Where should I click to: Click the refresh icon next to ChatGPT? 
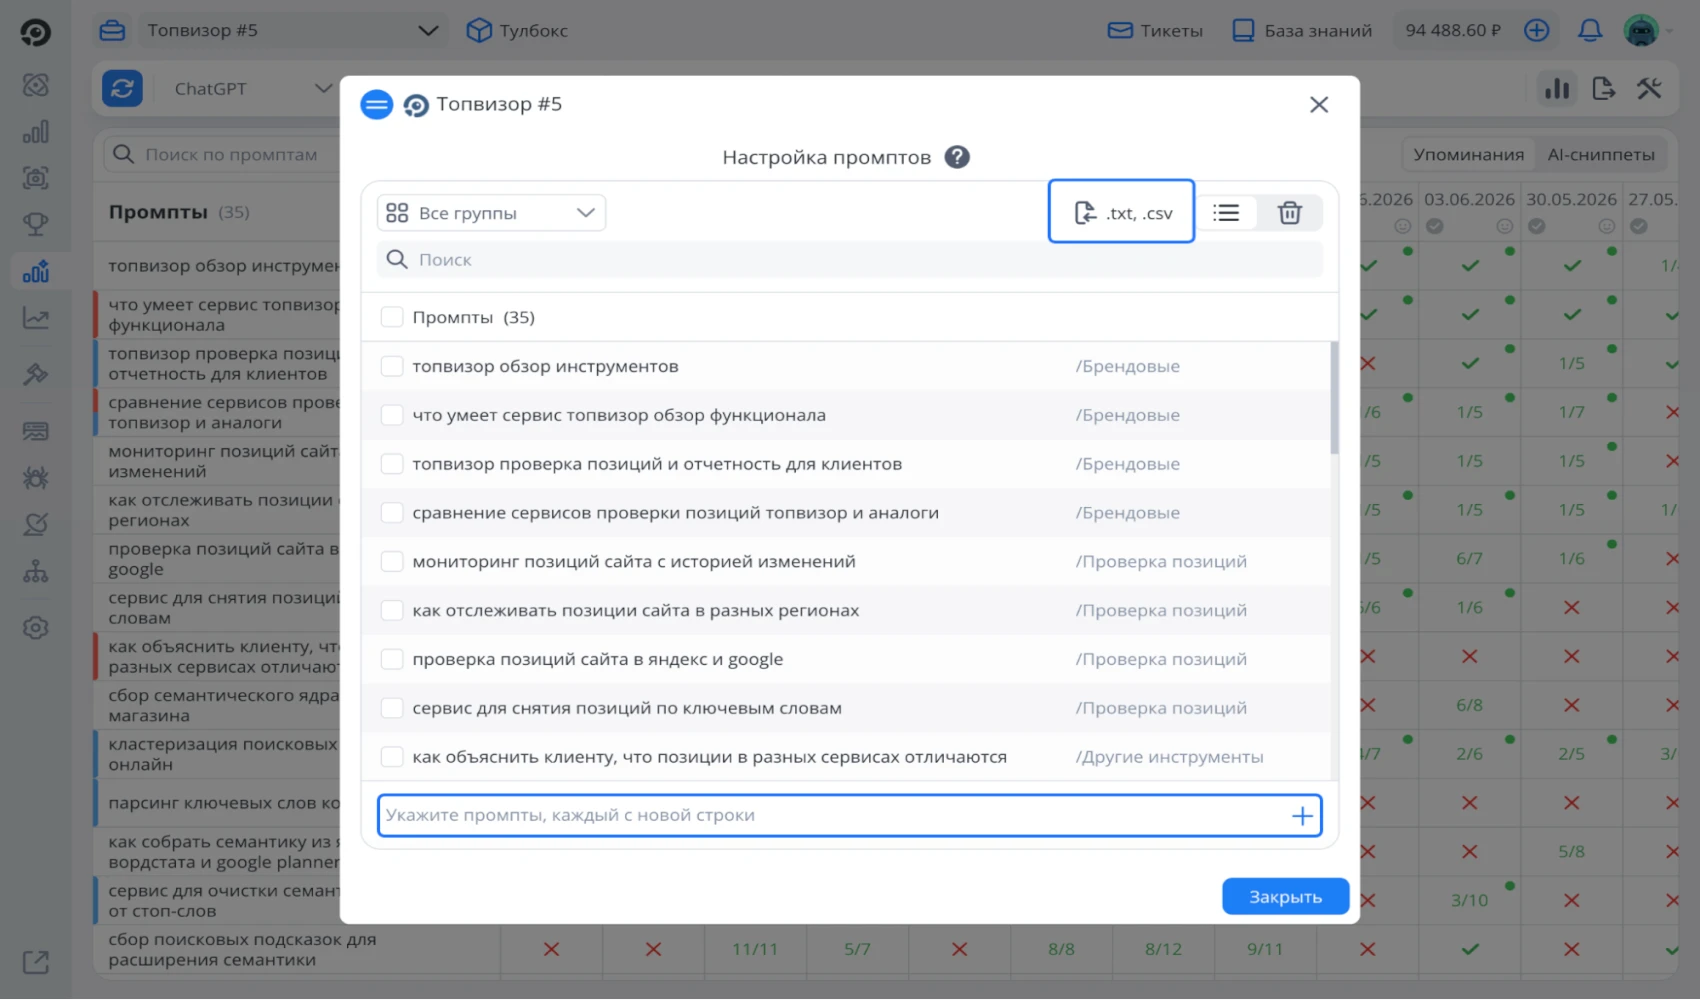coord(122,88)
